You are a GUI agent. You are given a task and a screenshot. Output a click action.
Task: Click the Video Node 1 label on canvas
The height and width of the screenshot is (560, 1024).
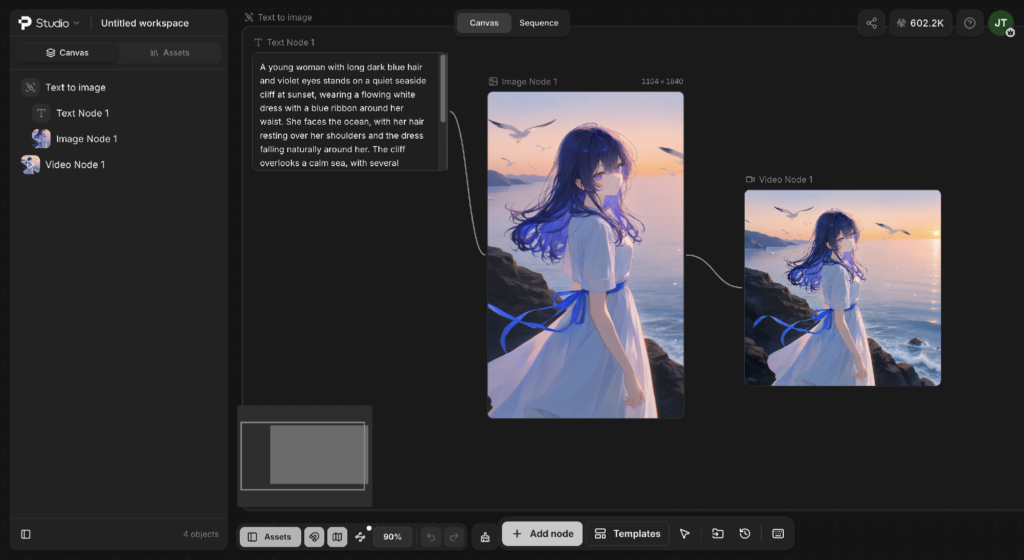coord(786,179)
